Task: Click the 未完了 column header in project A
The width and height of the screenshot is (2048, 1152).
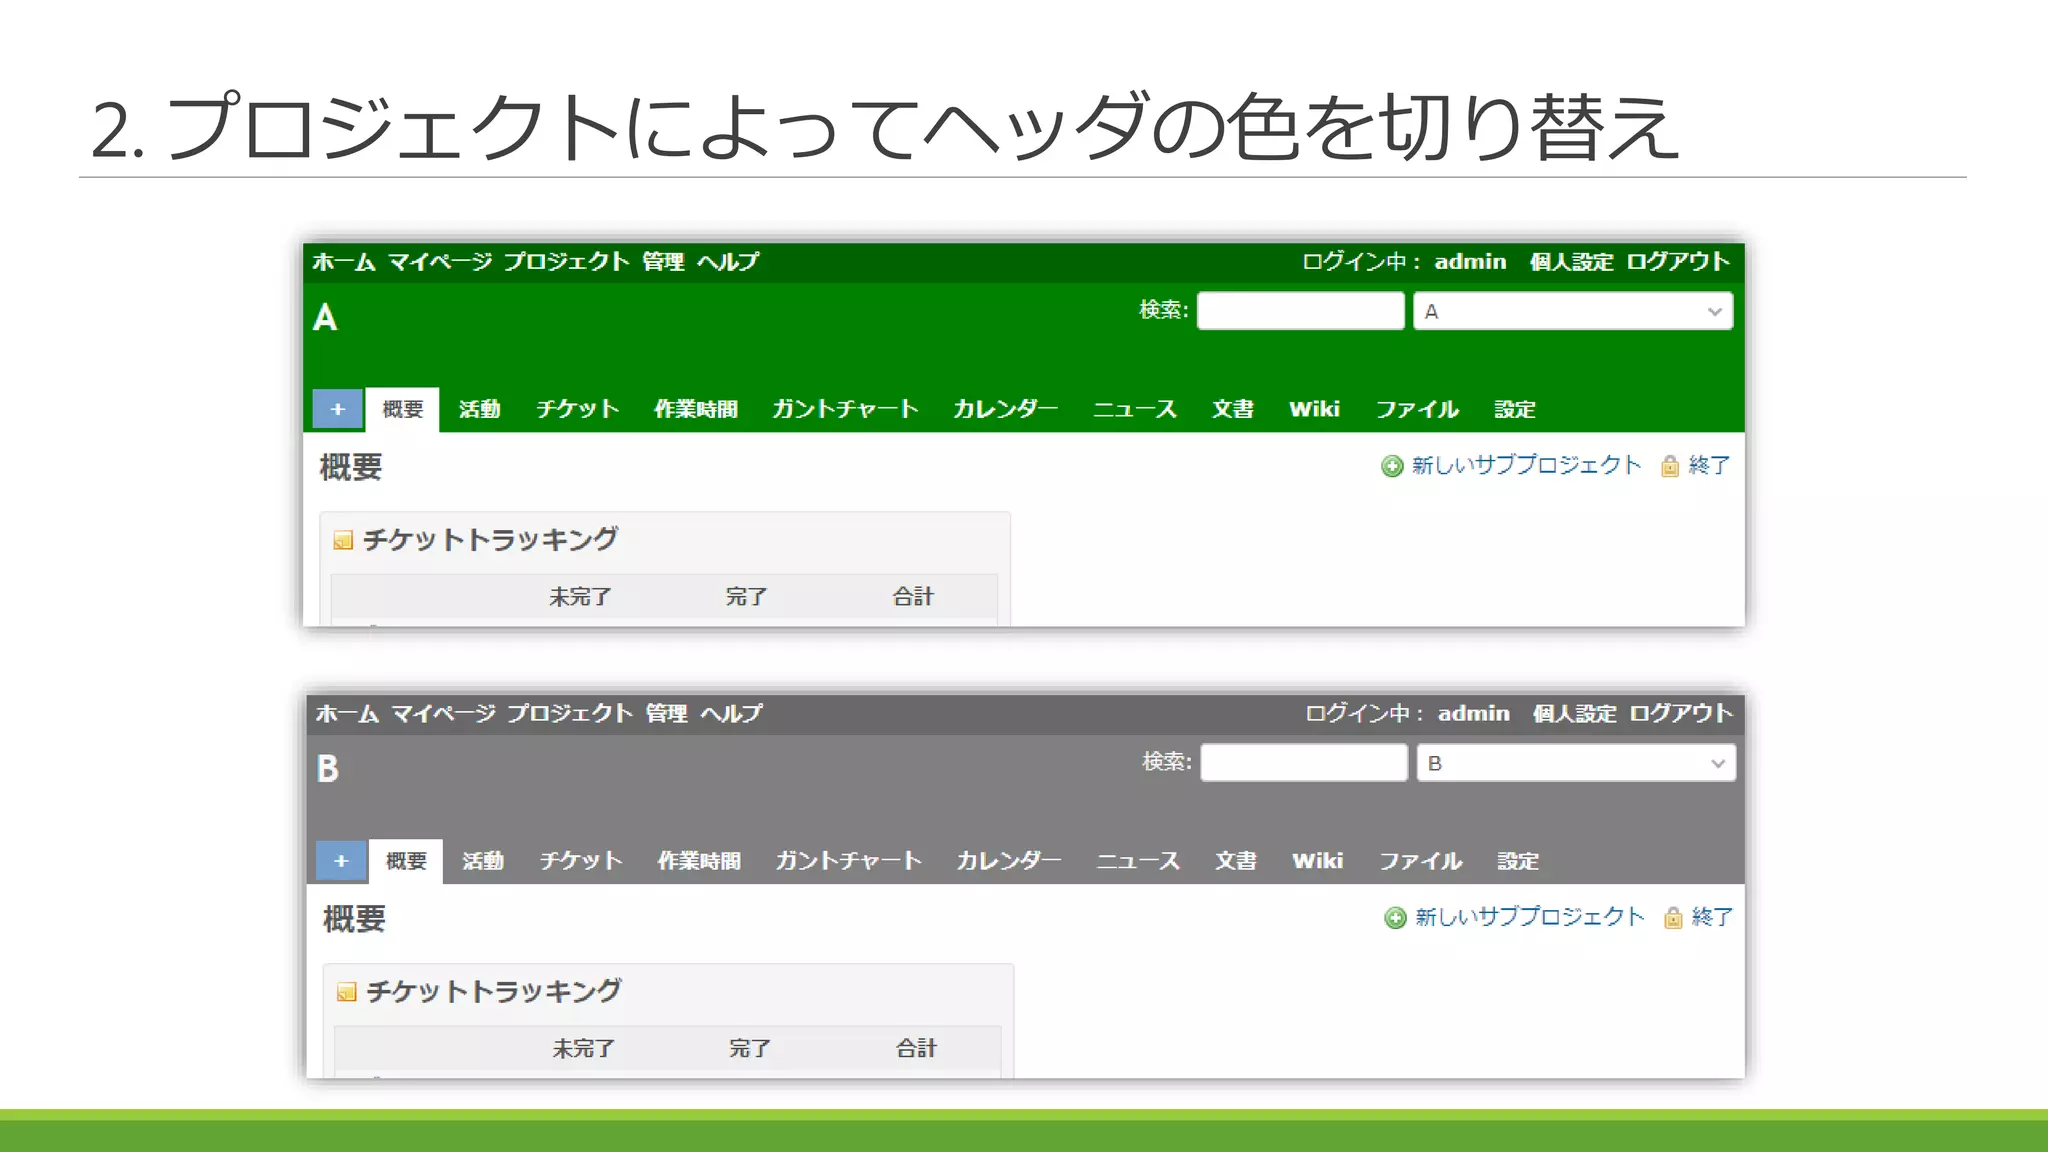Action: point(580,597)
